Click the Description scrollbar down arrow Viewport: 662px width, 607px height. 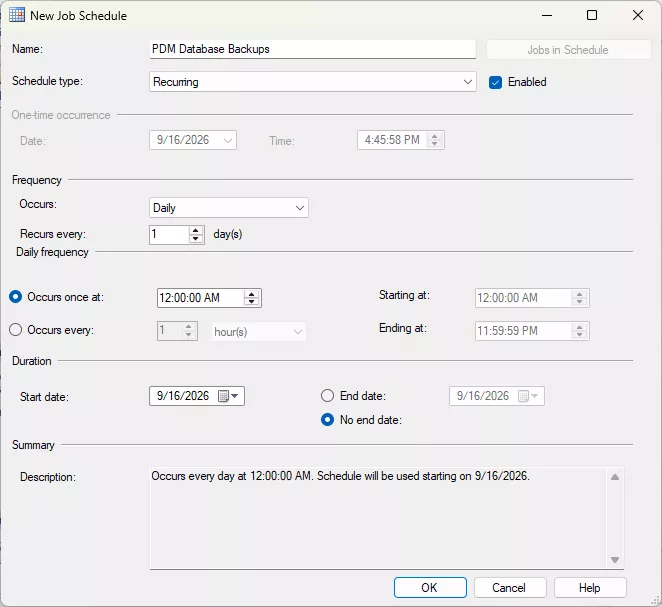click(615, 560)
